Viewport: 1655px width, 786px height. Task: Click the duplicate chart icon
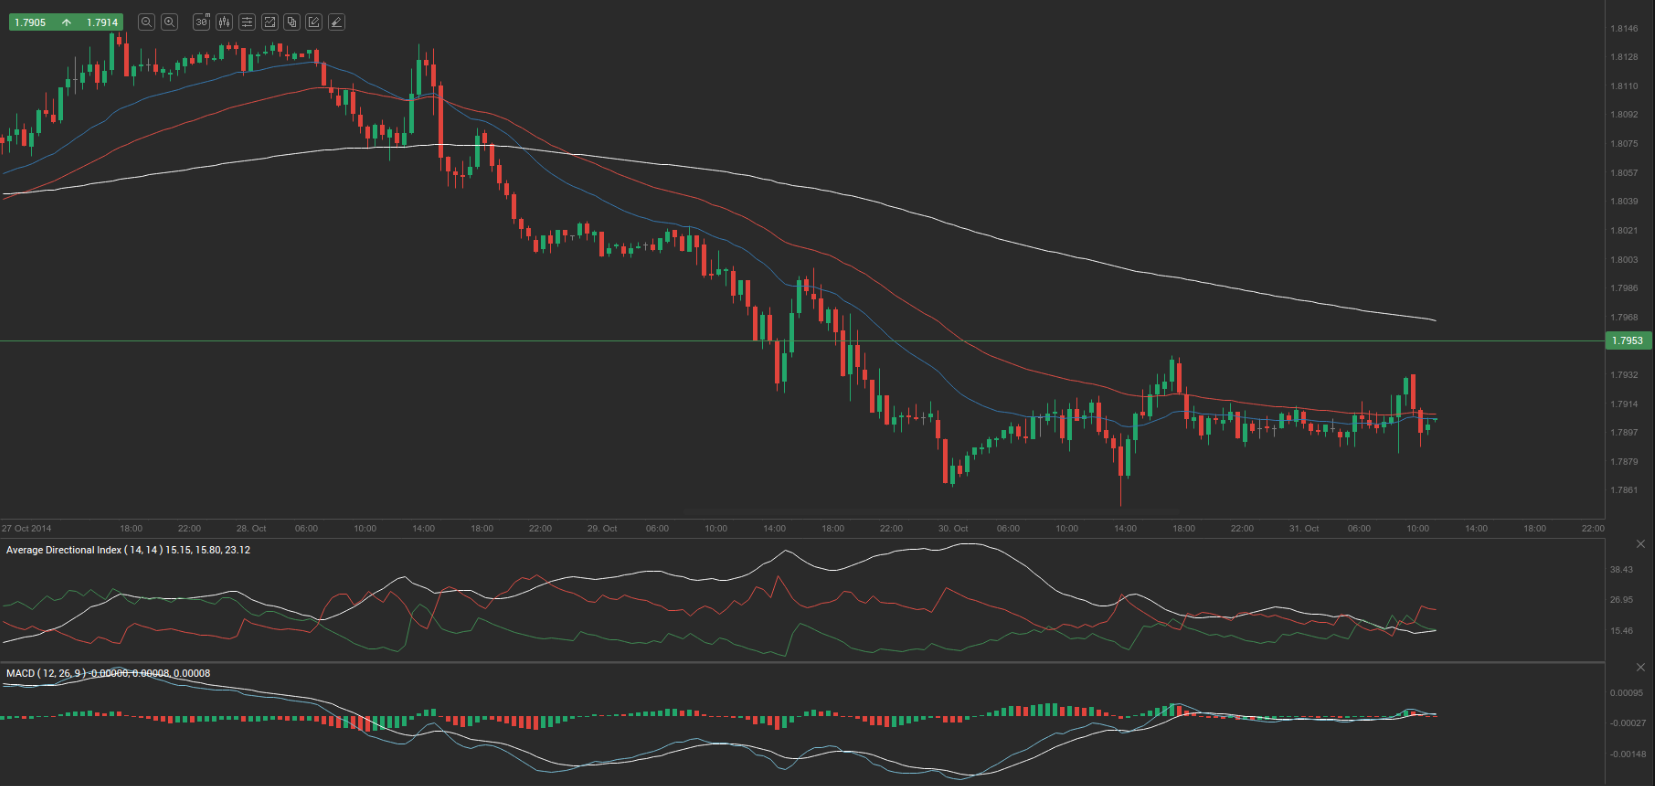point(292,22)
